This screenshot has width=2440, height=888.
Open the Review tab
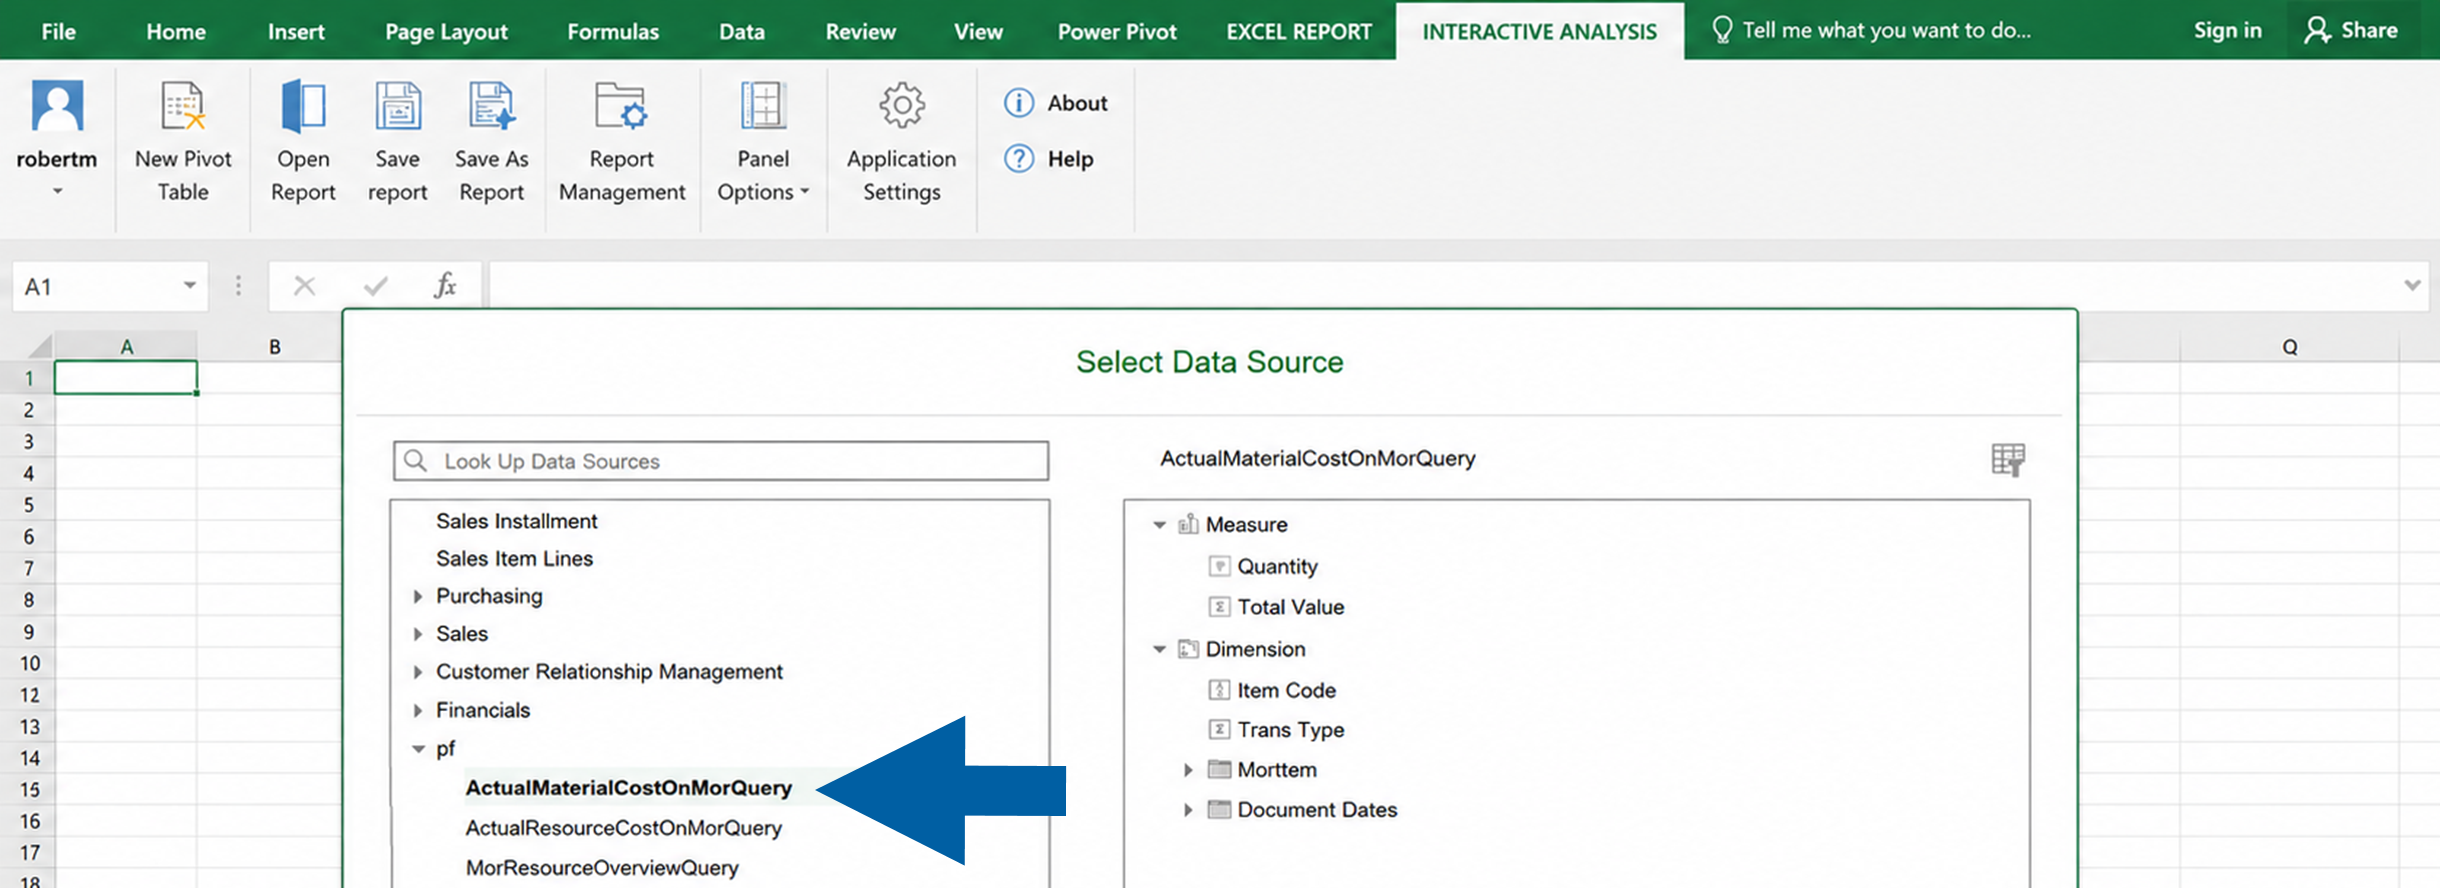coord(860,31)
